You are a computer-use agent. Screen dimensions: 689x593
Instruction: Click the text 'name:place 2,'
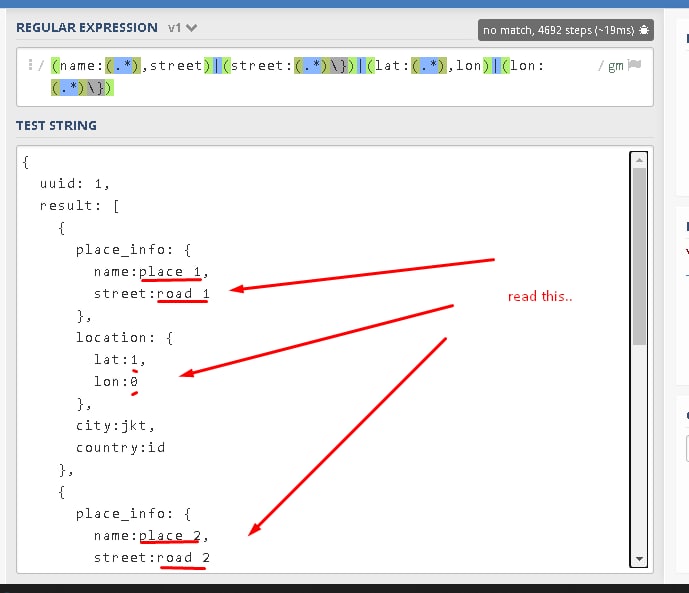[151, 536]
